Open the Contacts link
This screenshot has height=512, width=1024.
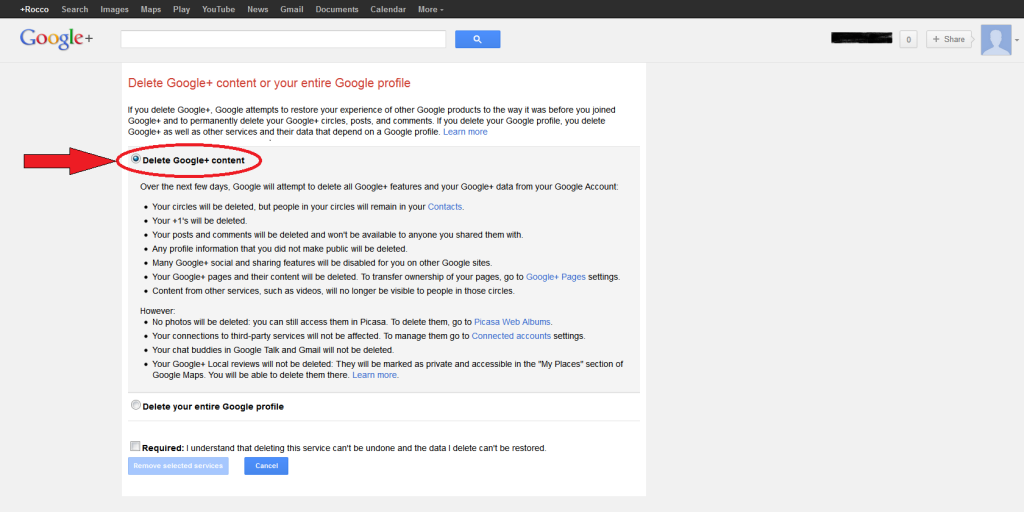tap(445, 207)
